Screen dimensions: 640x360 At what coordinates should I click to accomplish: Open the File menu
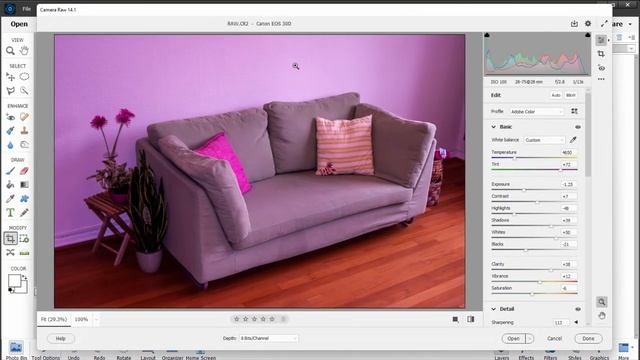[x=27, y=9]
